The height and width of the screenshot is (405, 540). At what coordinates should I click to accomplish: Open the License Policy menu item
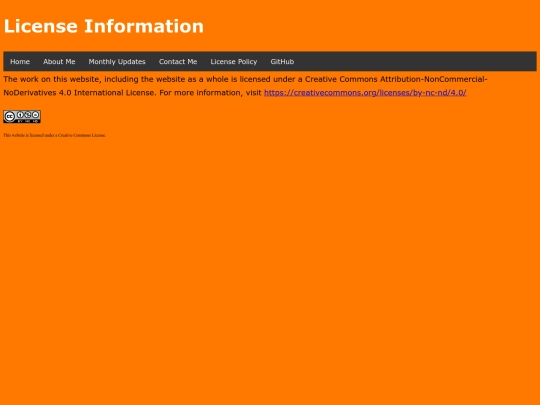click(x=234, y=62)
